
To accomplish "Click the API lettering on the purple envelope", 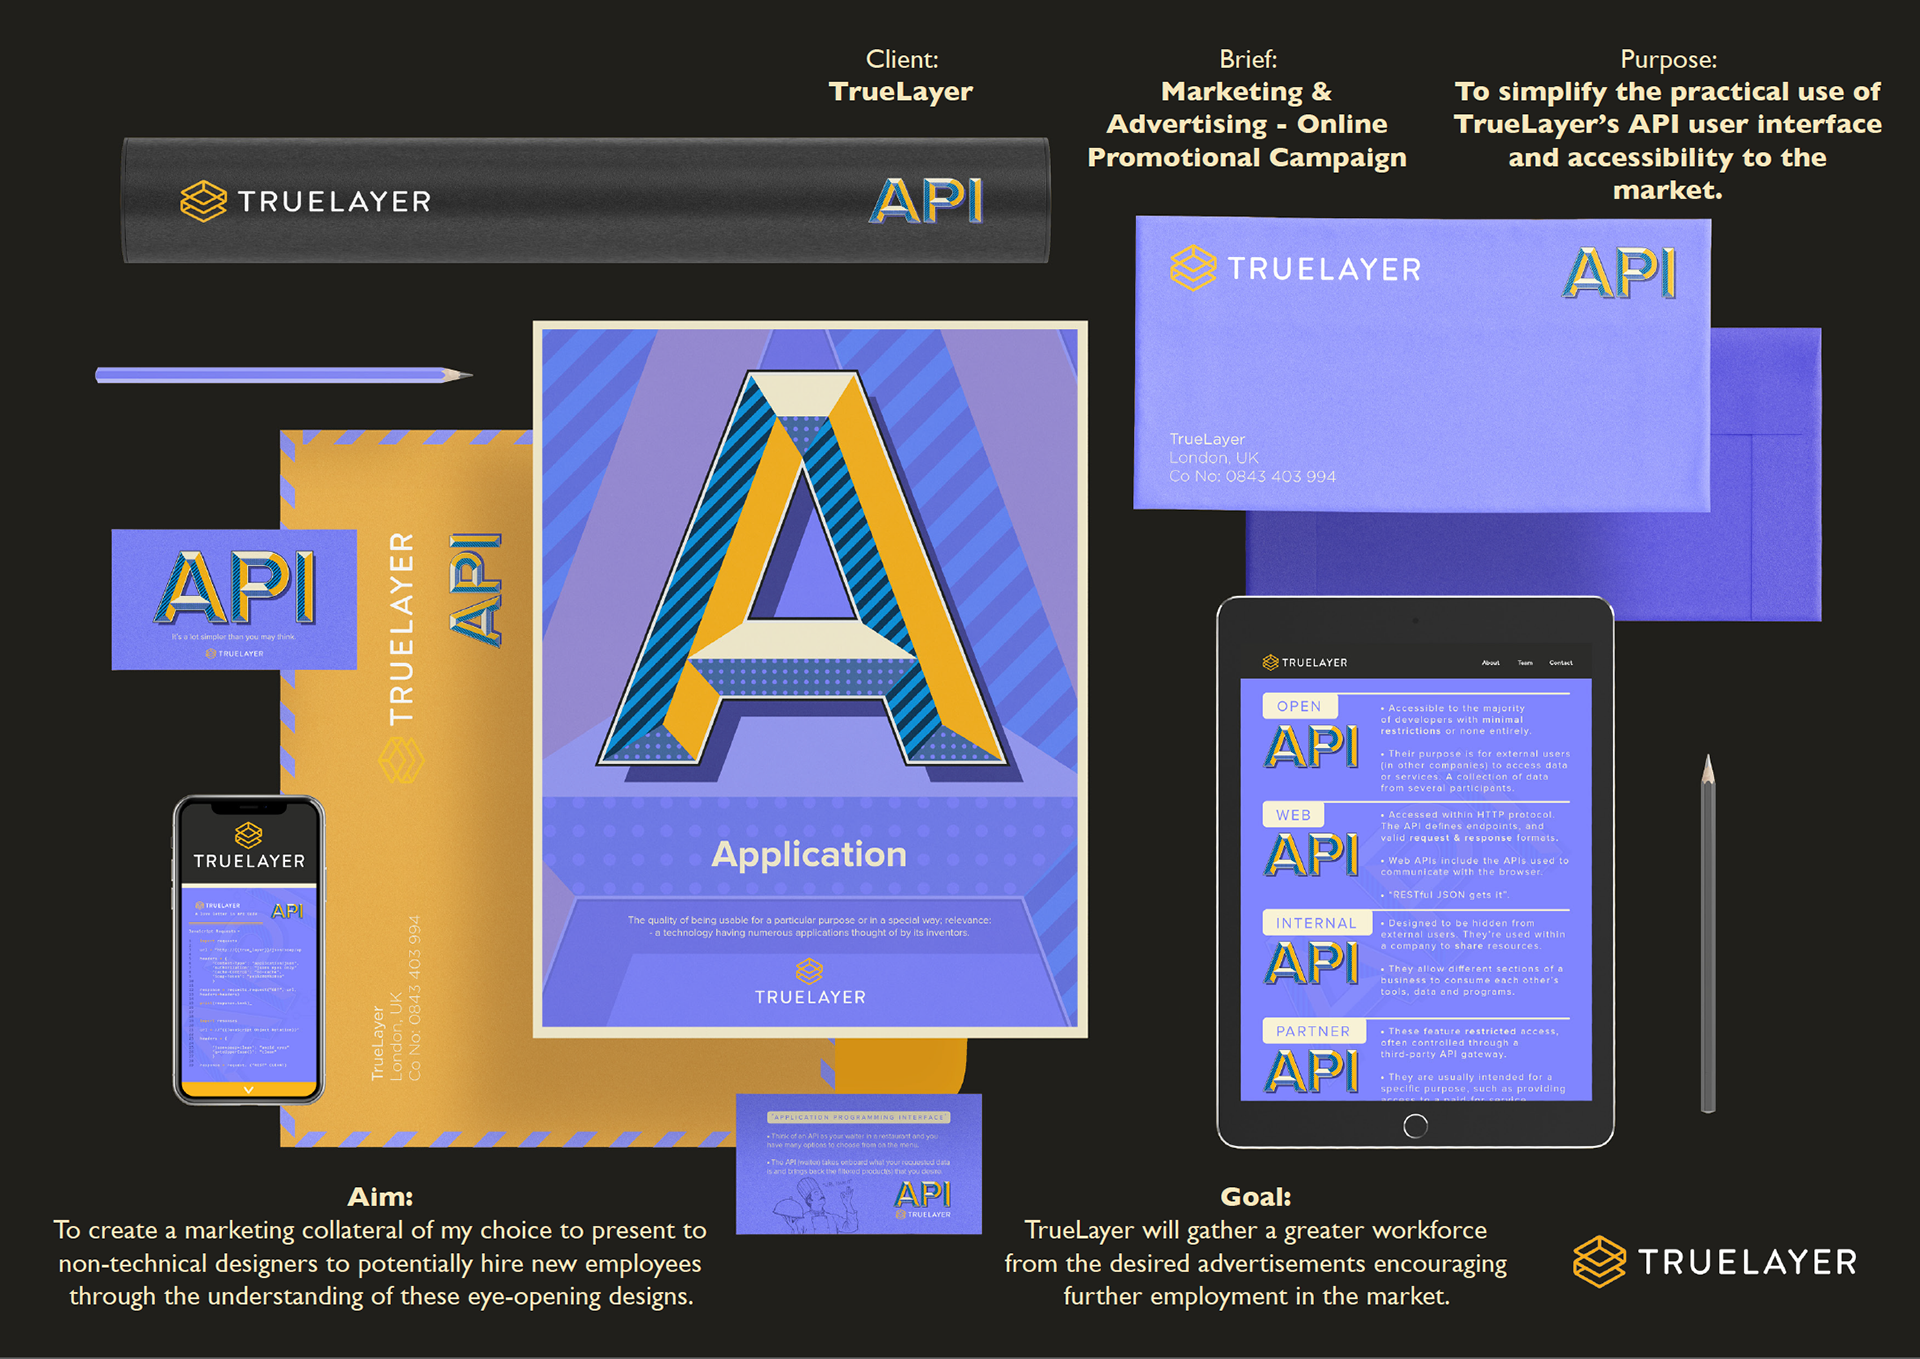I will [1620, 273].
